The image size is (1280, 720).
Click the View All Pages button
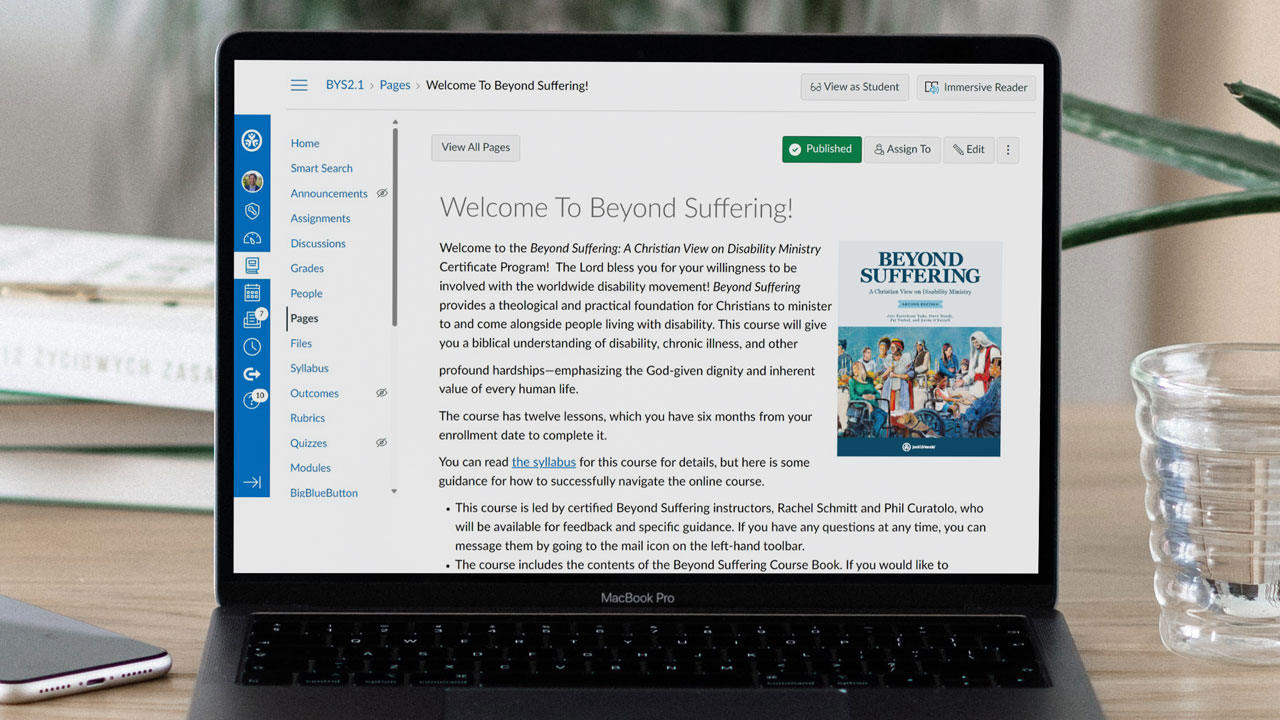click(476, 147)
